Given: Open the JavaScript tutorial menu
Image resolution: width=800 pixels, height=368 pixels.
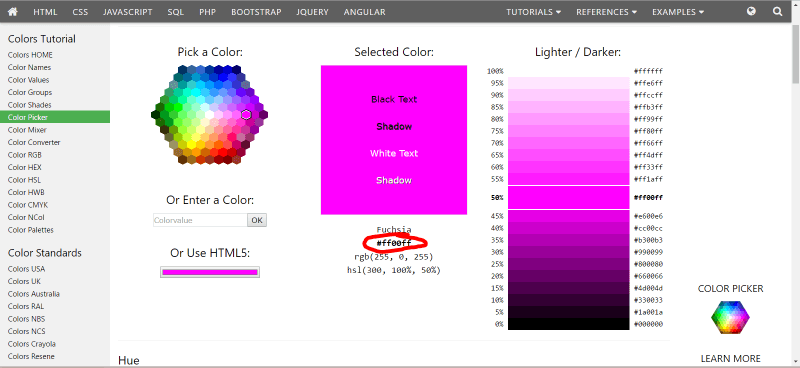Looking at the screenshot, I should pos(128,12).
